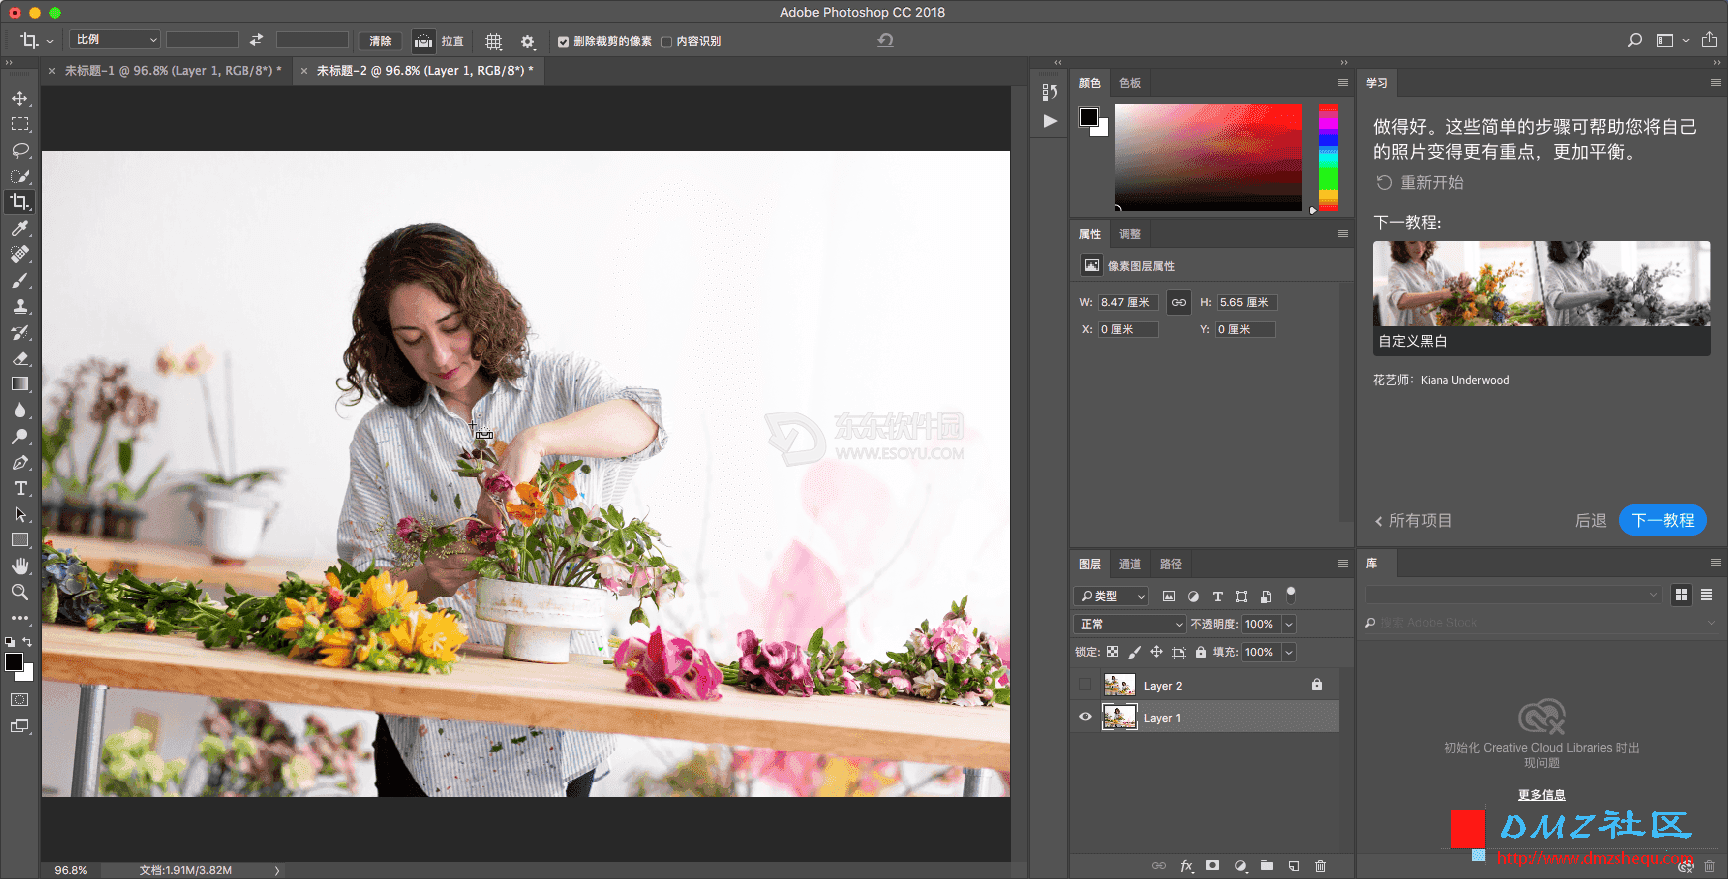Image resolution: width=1728 pixels, height=879 pixels.
Task: Toggle lock all padlock in Layers panel
Action: click(1201, 652)
